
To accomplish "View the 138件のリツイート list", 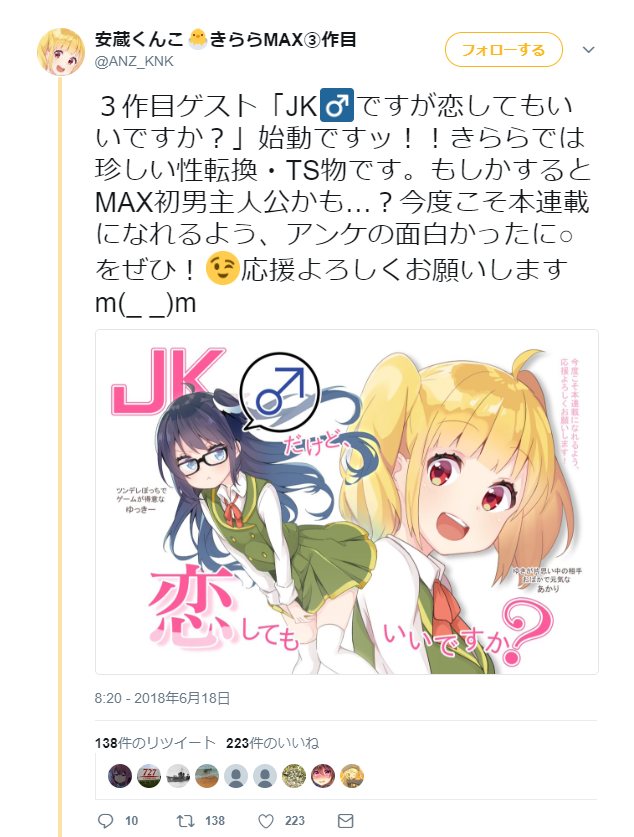I will coord(155,743).
